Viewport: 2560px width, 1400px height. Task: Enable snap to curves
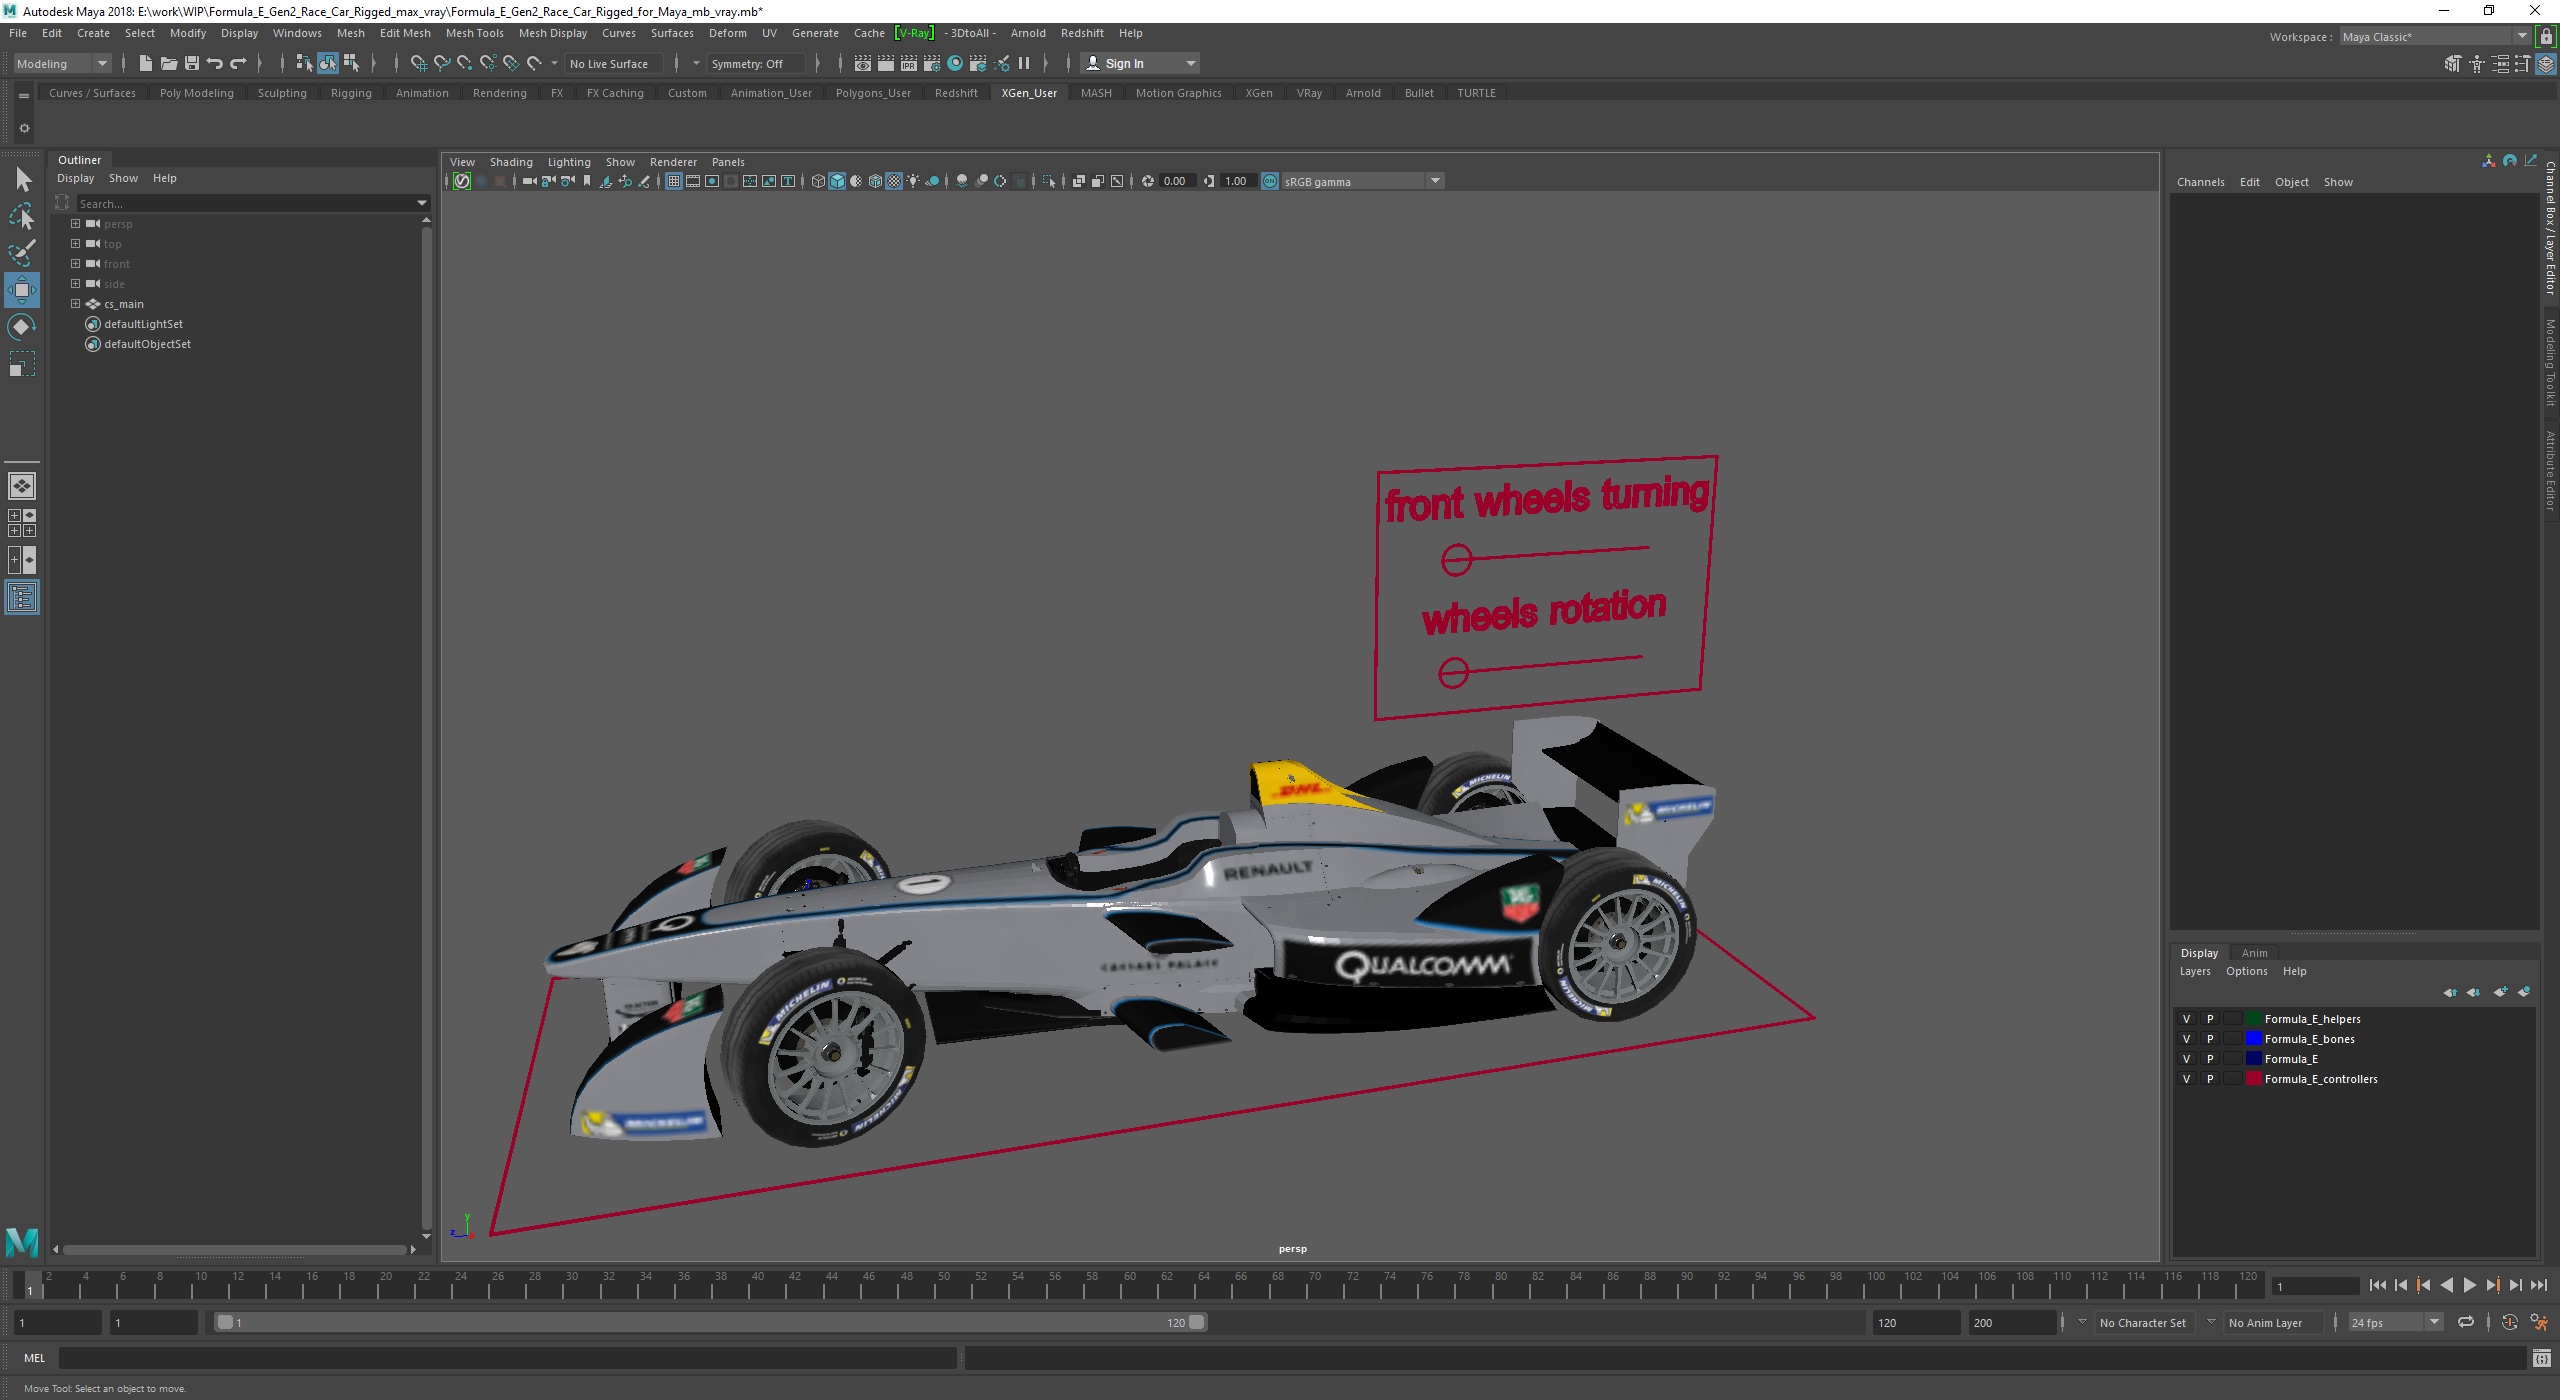[x=442, y=63]
